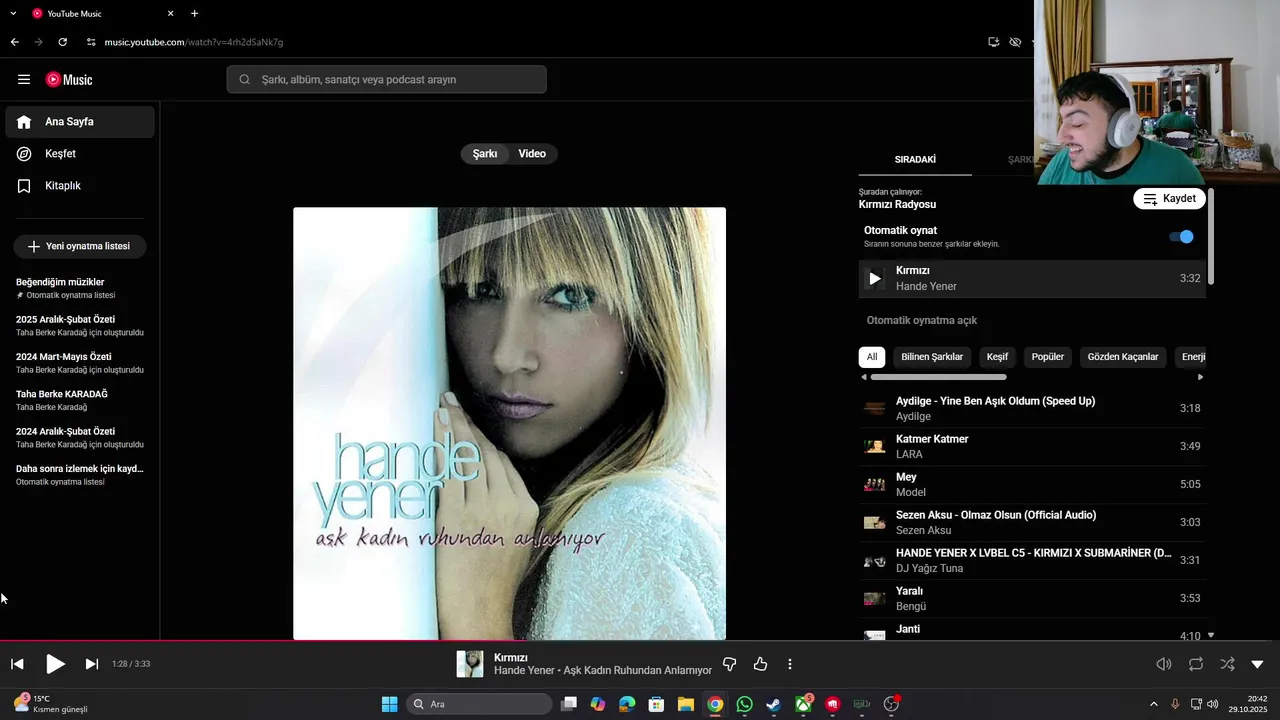Image resolution: width=1280 pixels, height=720 pixels.
Task: Click the address bar URL
Action: pyautogui.click(x=194, y=42)
